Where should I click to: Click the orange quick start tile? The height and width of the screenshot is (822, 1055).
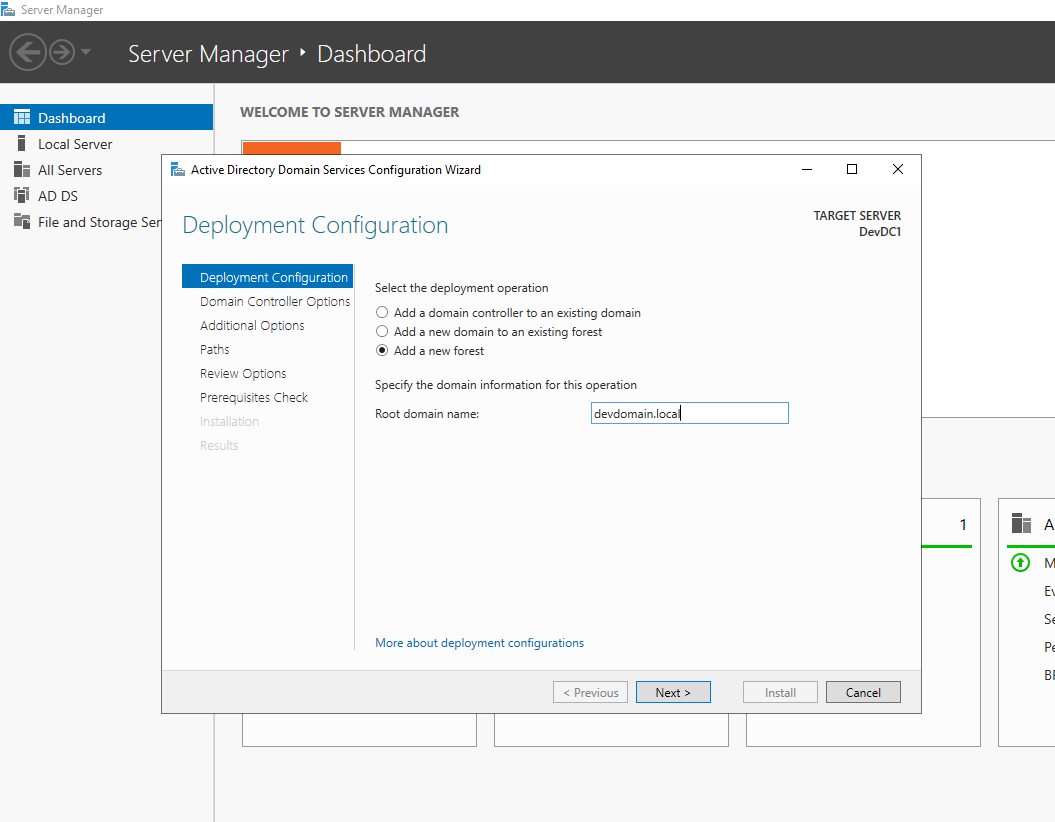pos(291,148)
